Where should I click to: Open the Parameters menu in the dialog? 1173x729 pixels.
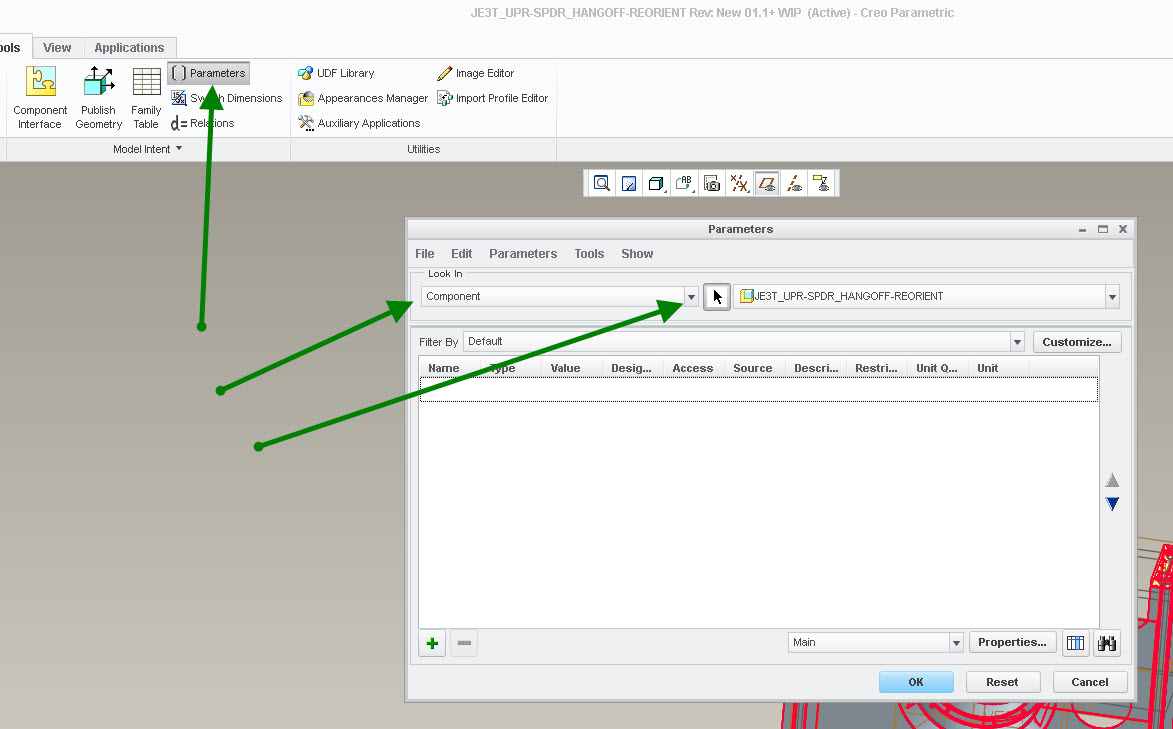[523, 254]
